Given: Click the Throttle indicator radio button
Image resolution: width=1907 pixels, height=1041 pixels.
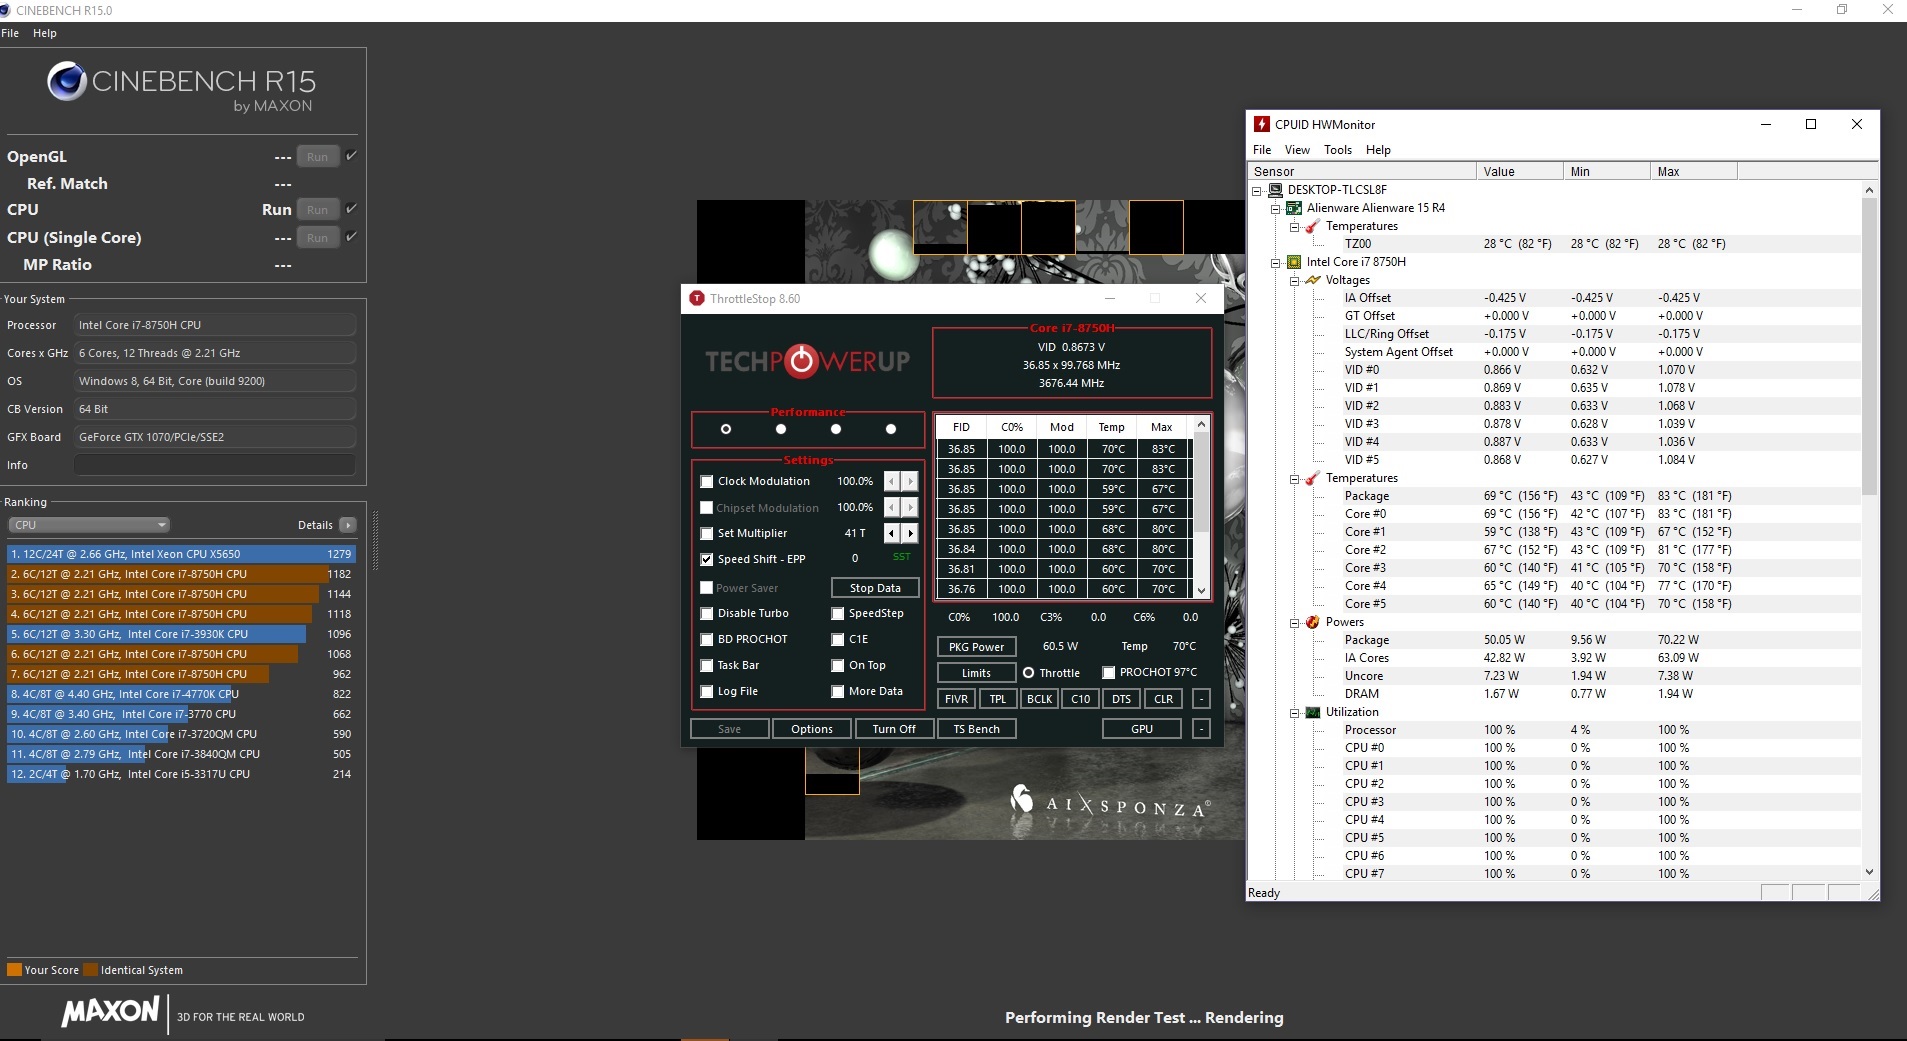Looking at the screenshot, I should (x=1028, y=672).
